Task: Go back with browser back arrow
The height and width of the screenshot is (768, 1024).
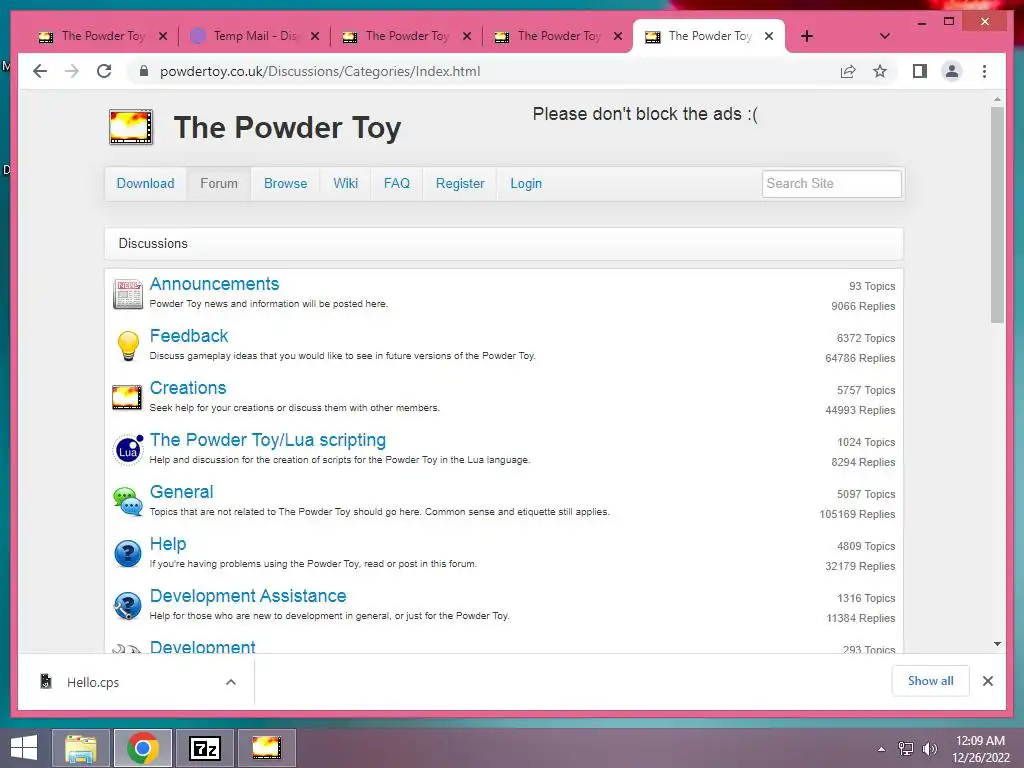Action: point(40,71)
